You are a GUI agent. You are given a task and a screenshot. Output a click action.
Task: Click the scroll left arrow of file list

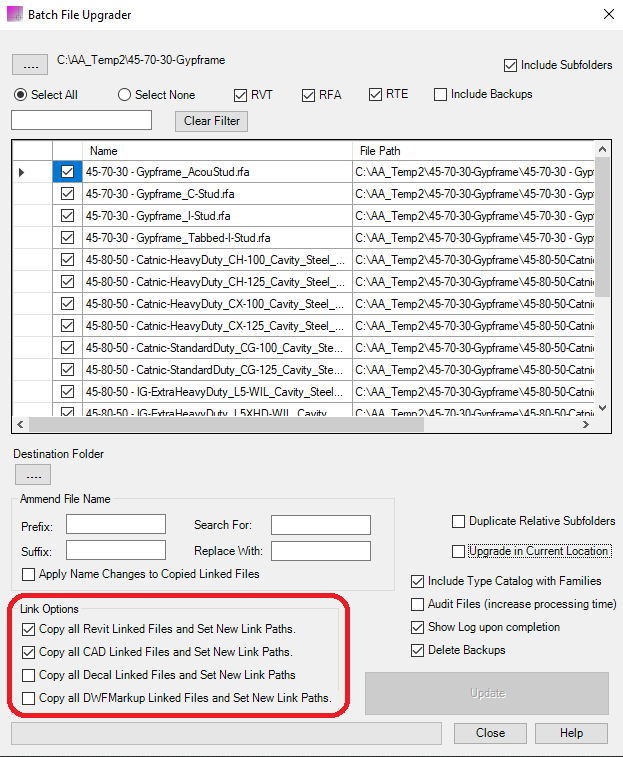20,424
